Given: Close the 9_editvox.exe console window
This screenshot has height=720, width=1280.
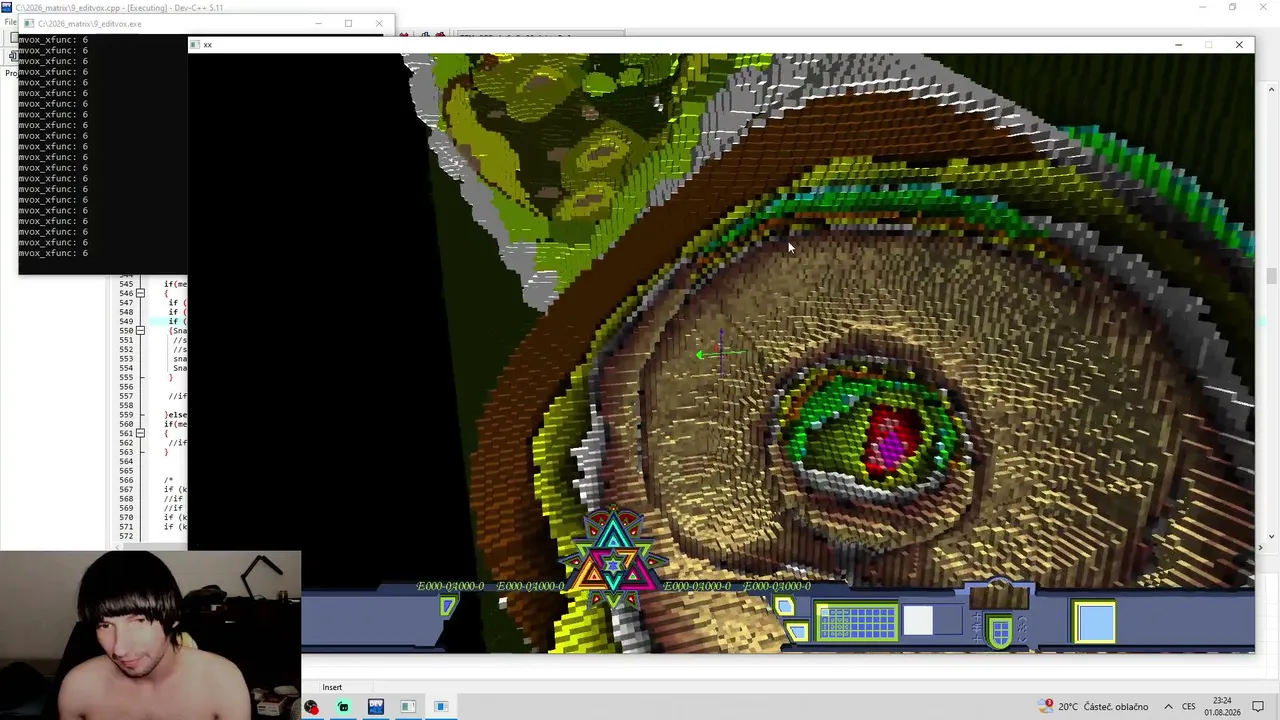Looking at the screenshot, I should tap(379, 23).
